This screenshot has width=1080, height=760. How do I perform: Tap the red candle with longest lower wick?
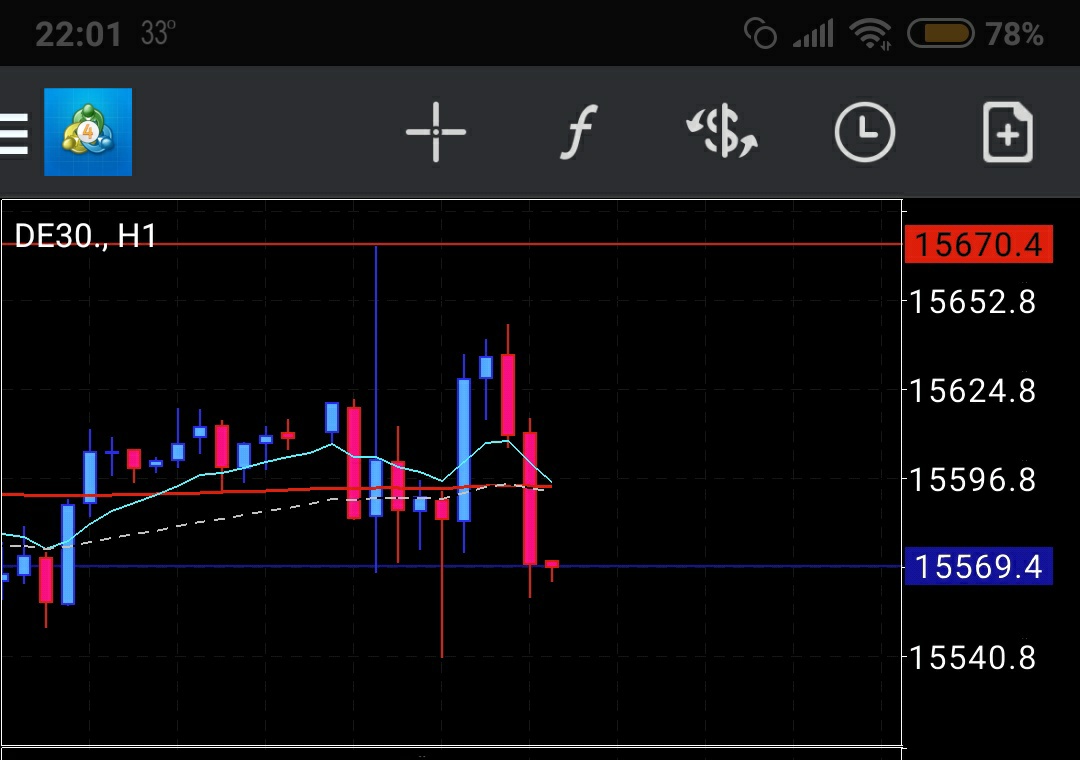pos(442,510)
